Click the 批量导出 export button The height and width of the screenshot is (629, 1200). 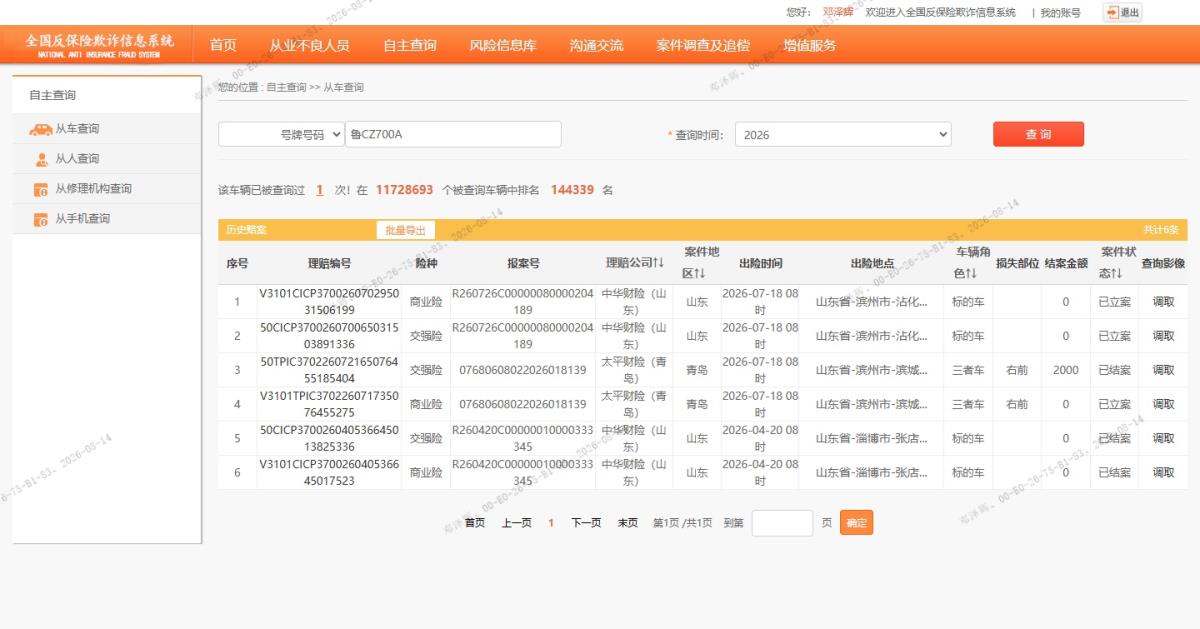tap(405, 230)
